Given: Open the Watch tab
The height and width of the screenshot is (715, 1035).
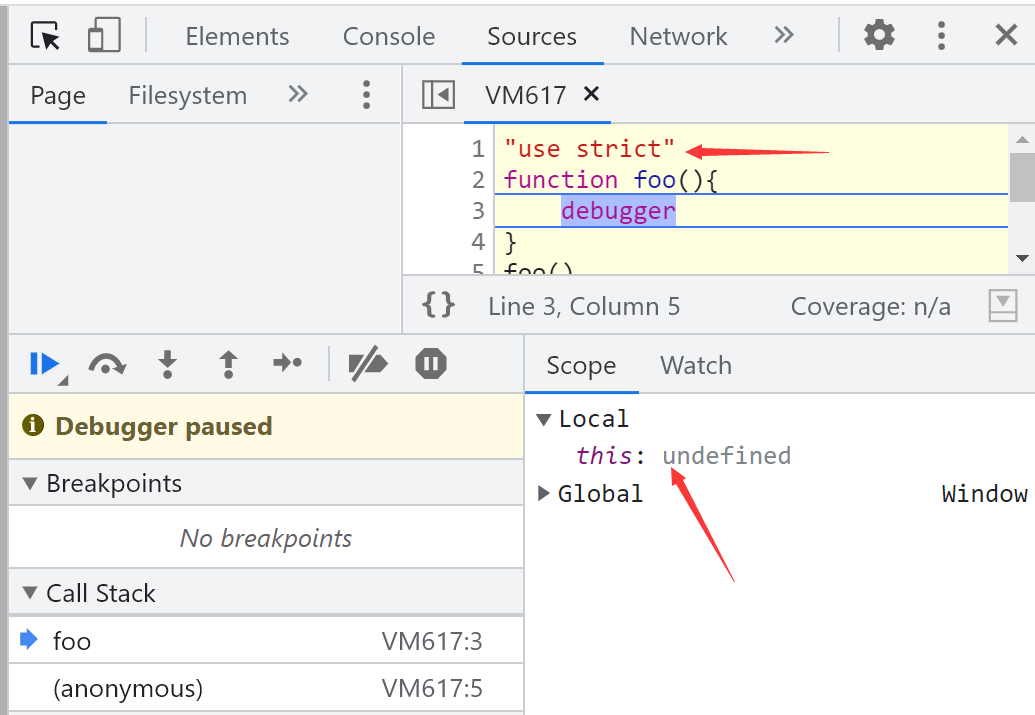Looking at the screenshot, I should [695, 366].
